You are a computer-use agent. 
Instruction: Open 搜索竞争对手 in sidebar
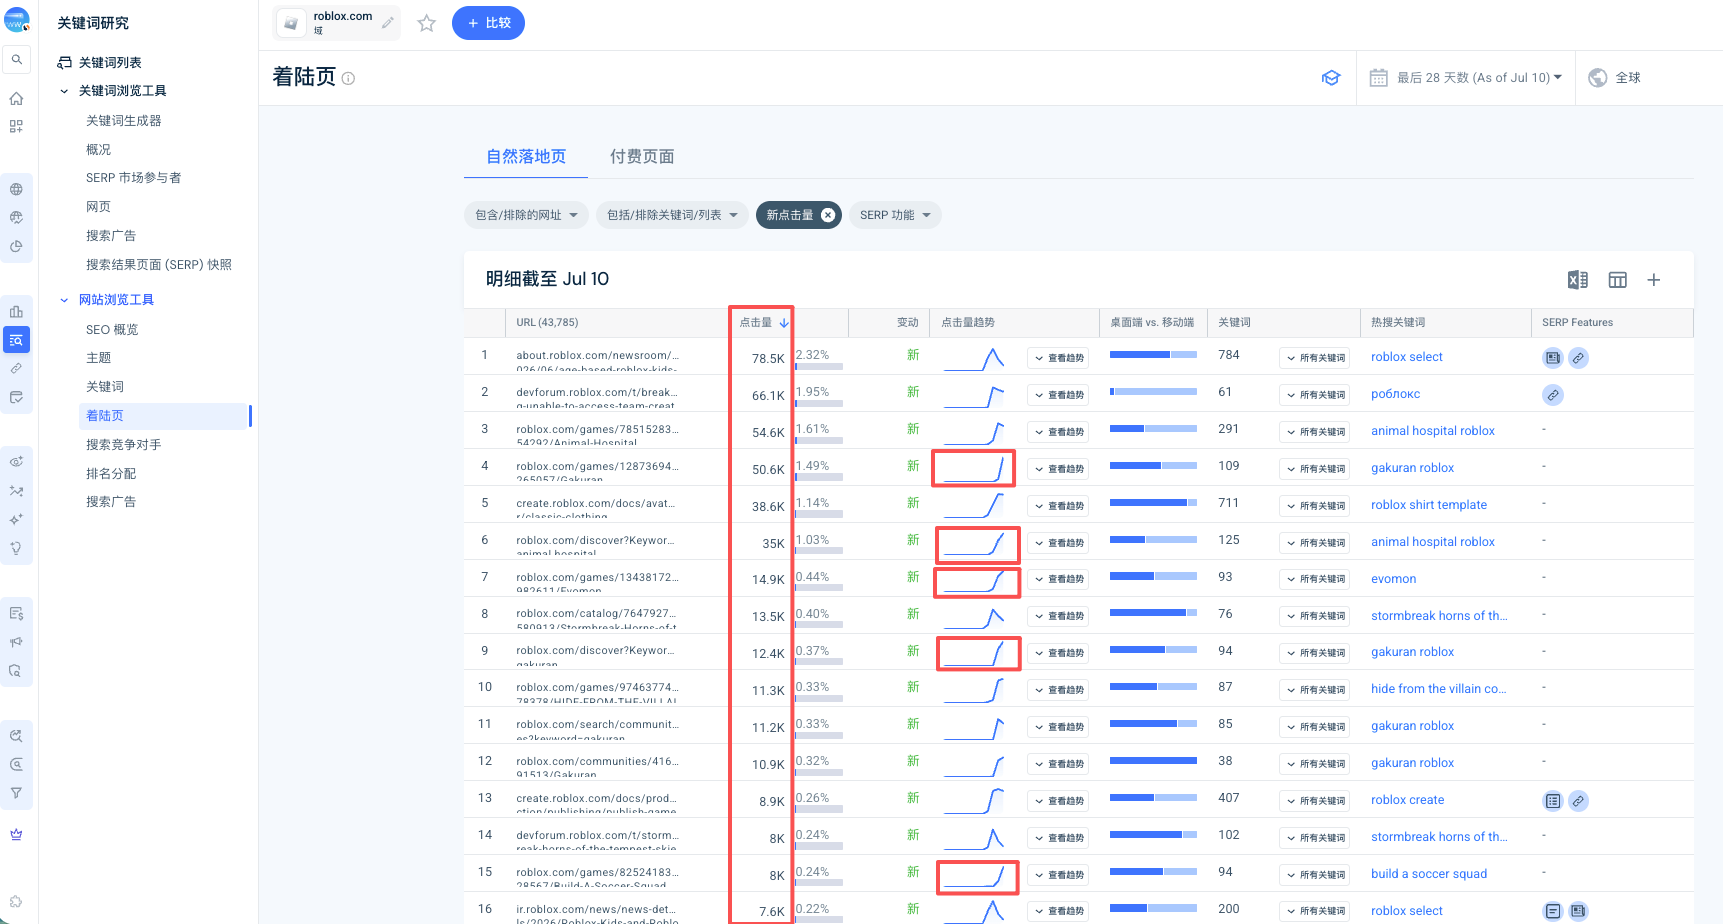[123, 445]
